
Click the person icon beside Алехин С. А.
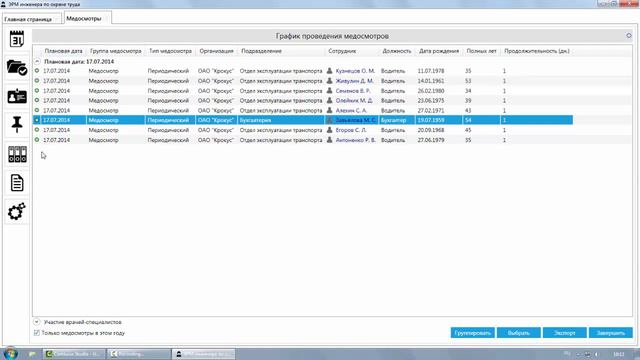pos(329,110)
